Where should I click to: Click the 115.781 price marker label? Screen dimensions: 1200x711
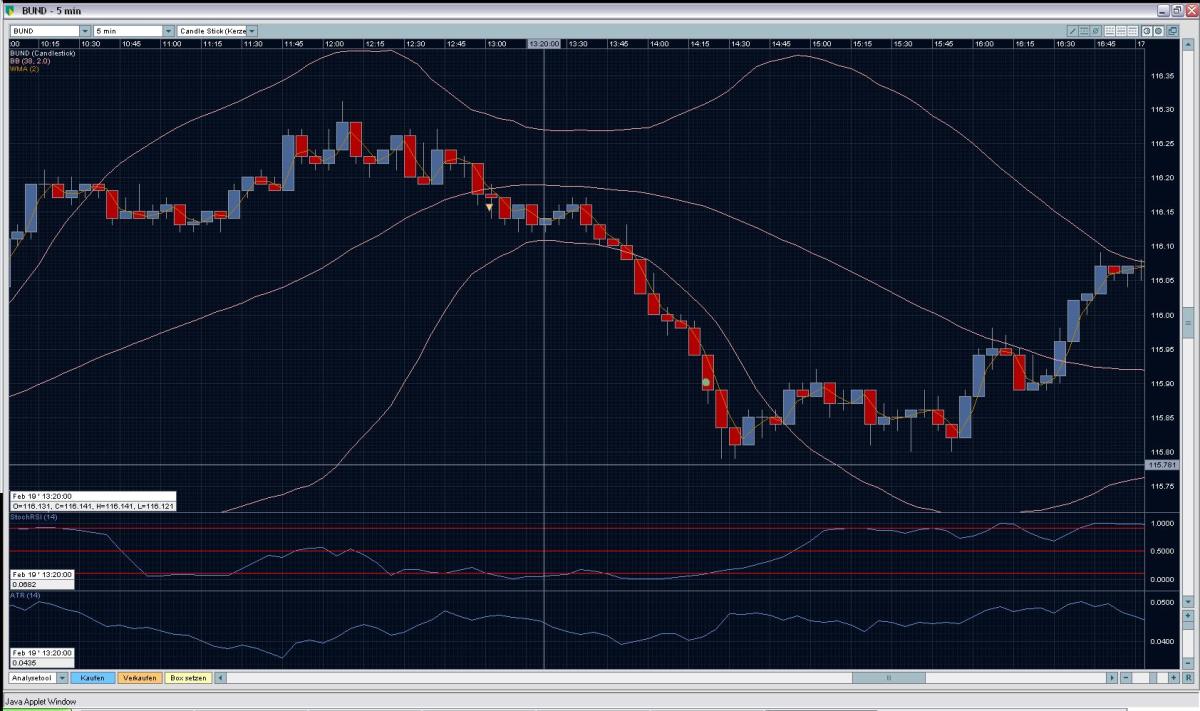click(1162, 465)
